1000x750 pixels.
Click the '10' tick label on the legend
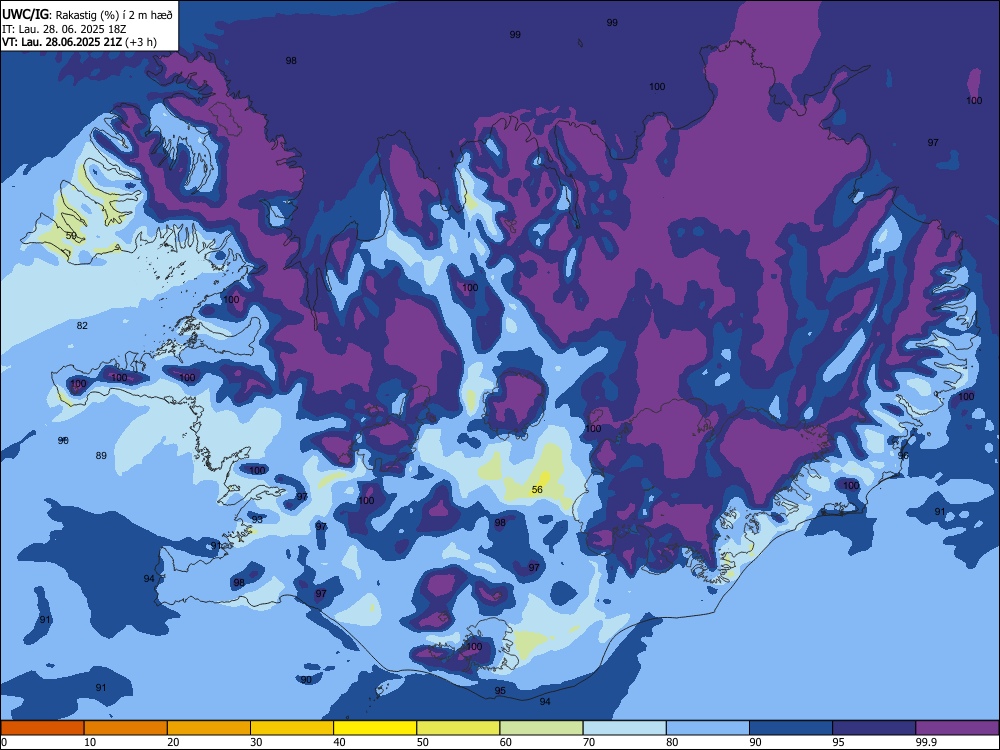[x=90, y=742]
